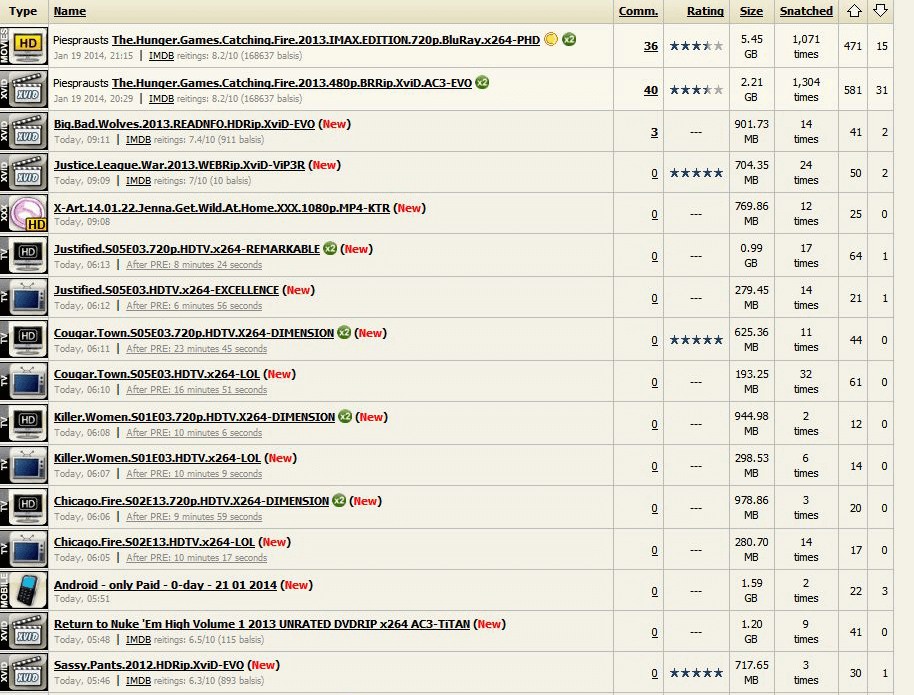Open The.Hunger.Games 480p BRRip XviD torrent
914x695 pixels.
tap(291, 83)
